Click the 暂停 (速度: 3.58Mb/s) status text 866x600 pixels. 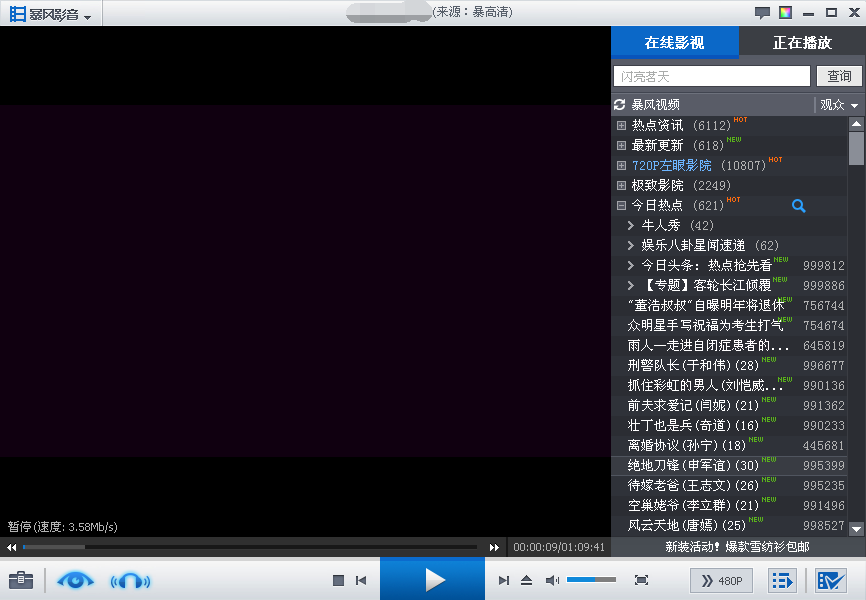coord(62,527)
